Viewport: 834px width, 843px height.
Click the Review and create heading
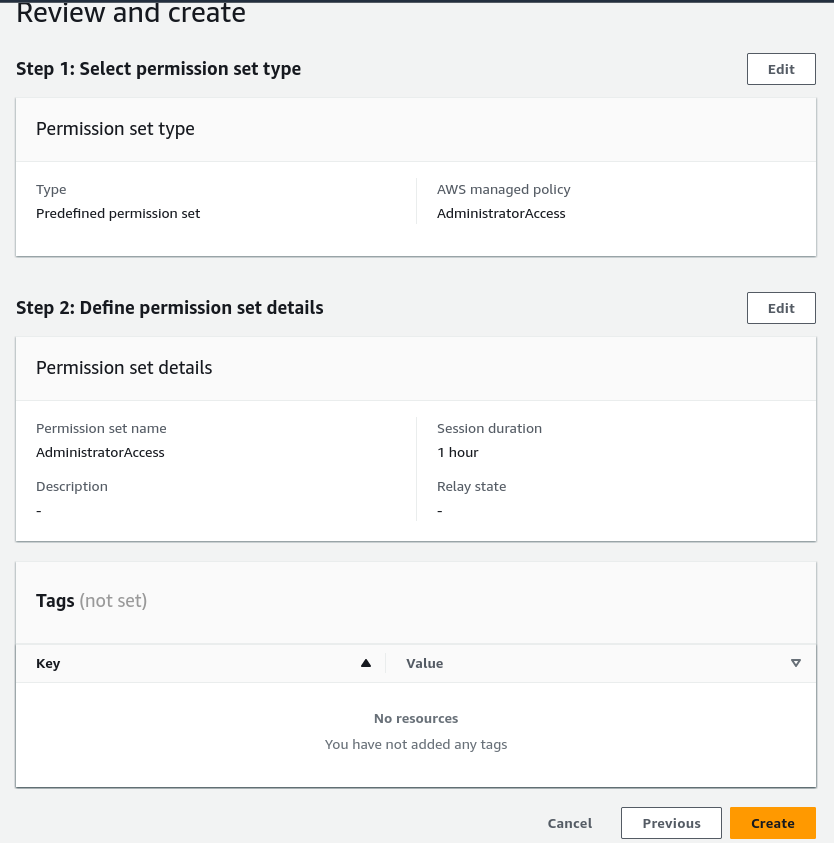[130, 14]
